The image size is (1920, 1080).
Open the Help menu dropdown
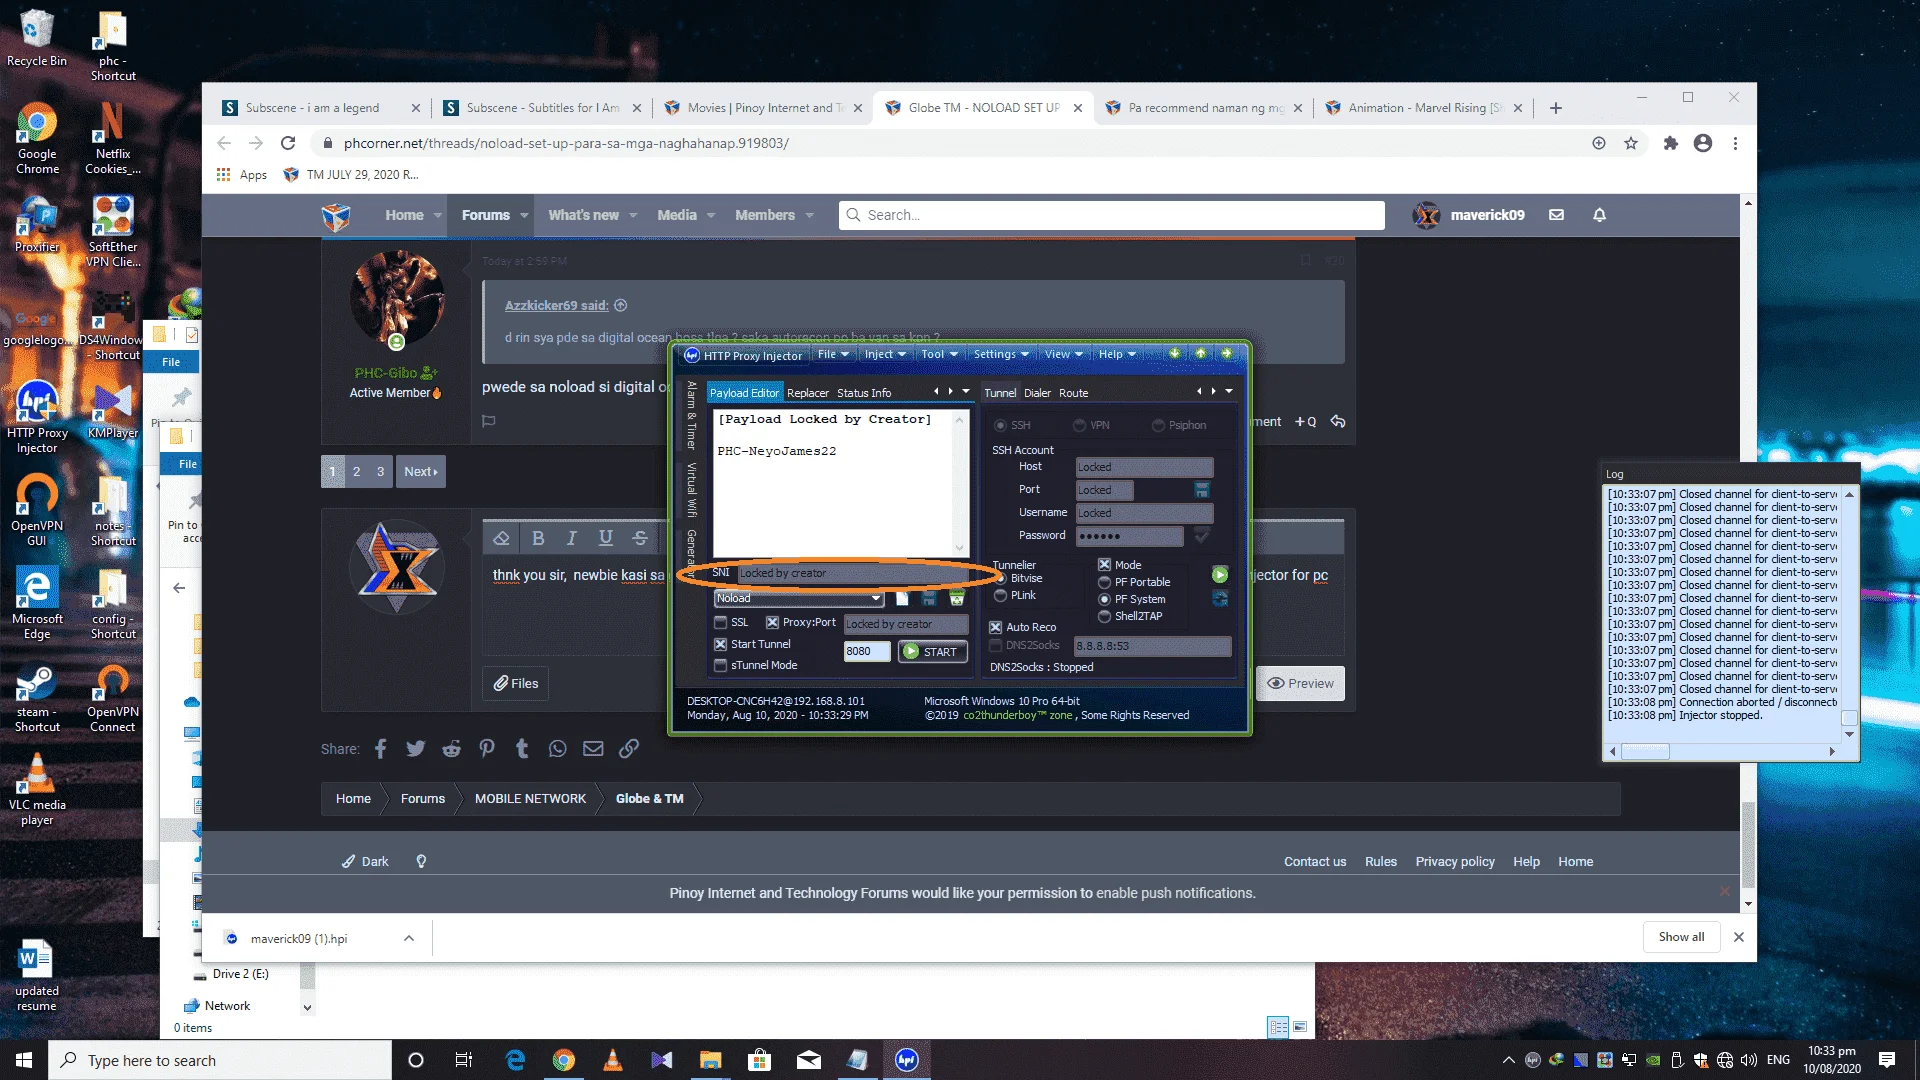1117,354
